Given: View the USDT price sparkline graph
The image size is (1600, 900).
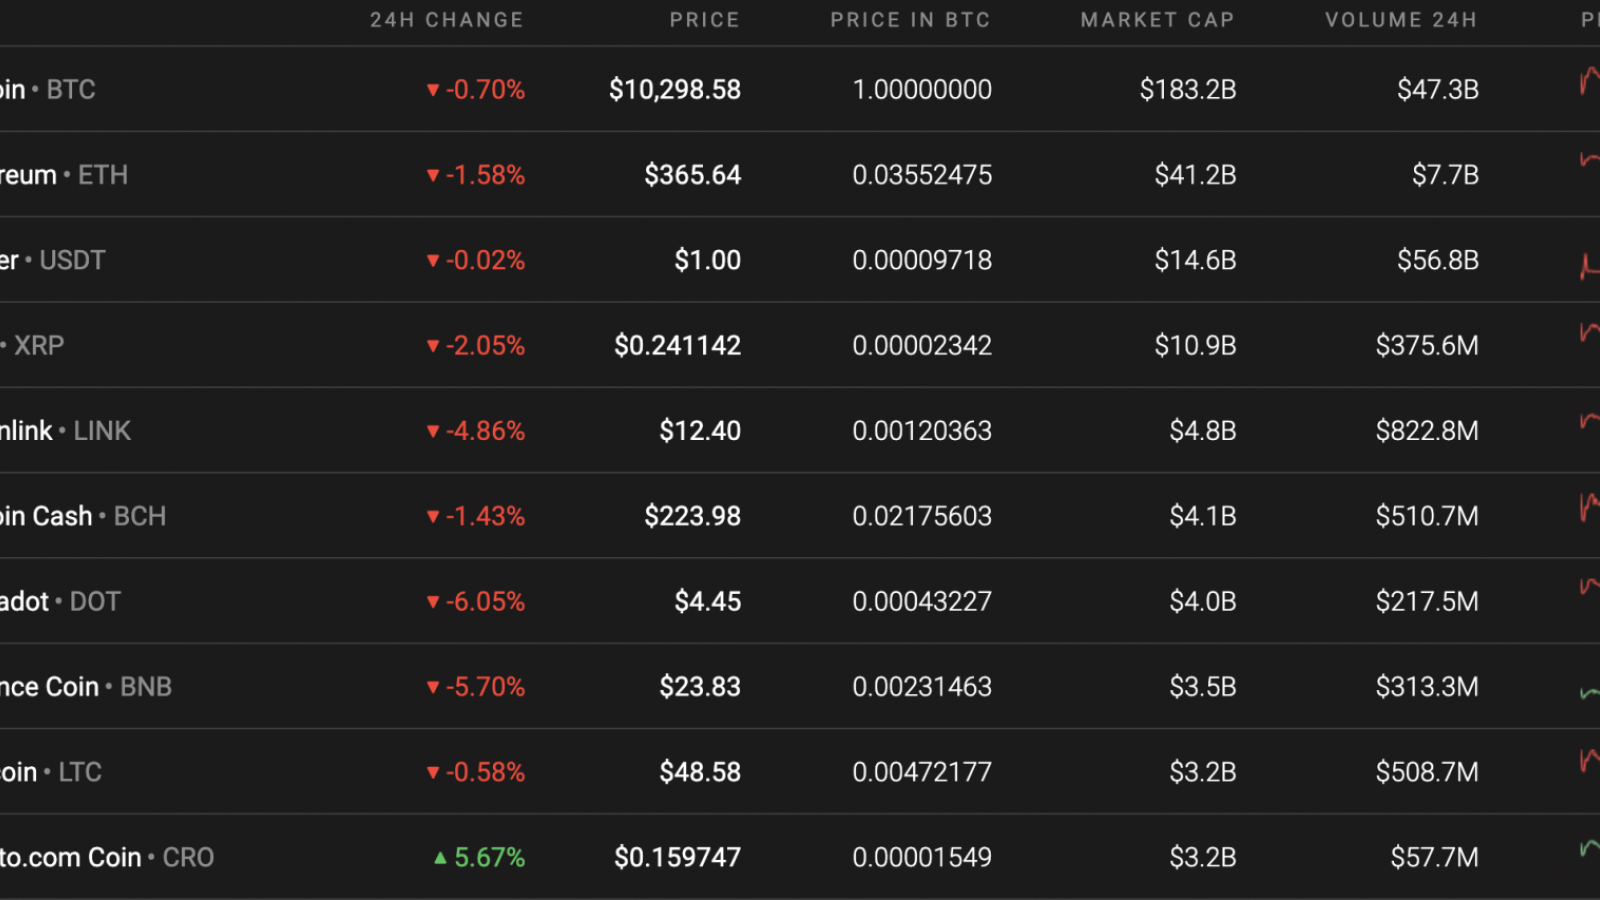Looking at the screenshot, I should 1589,265.
